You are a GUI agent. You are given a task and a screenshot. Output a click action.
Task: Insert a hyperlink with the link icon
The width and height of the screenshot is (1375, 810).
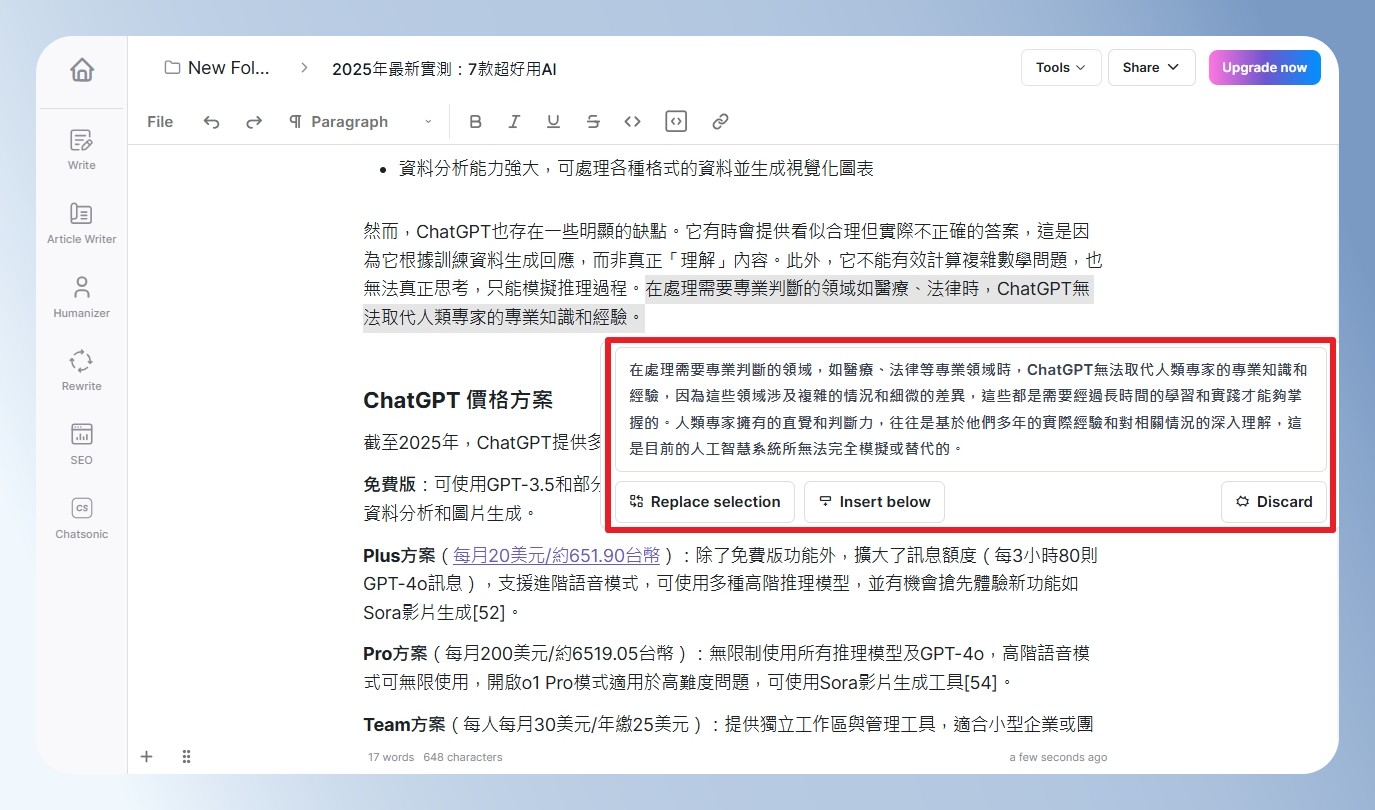tap(720, 122)
